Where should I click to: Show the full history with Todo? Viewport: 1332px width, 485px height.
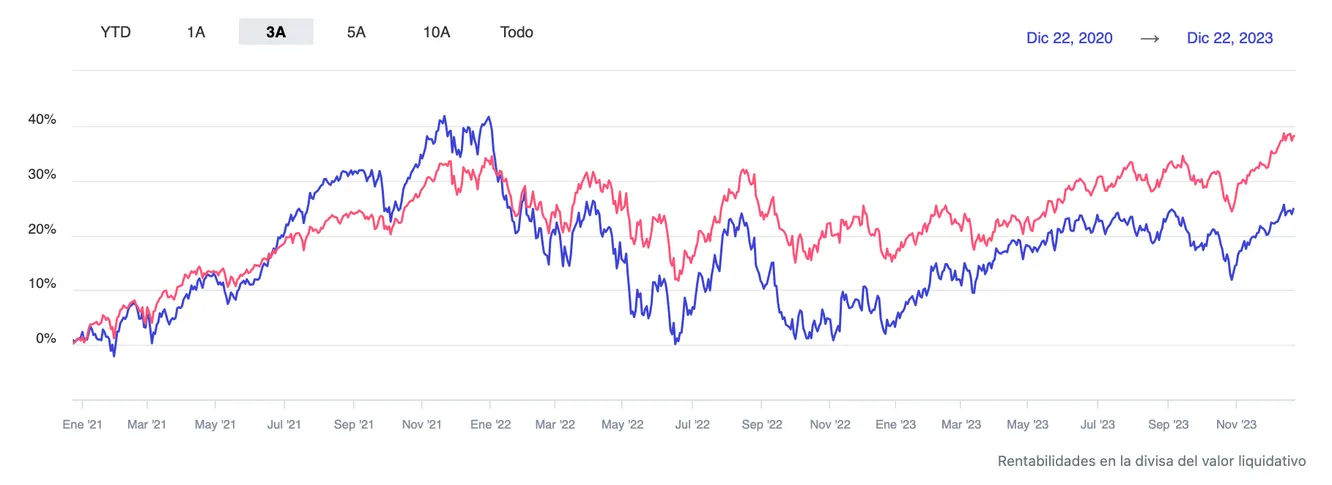coord(517,32)
